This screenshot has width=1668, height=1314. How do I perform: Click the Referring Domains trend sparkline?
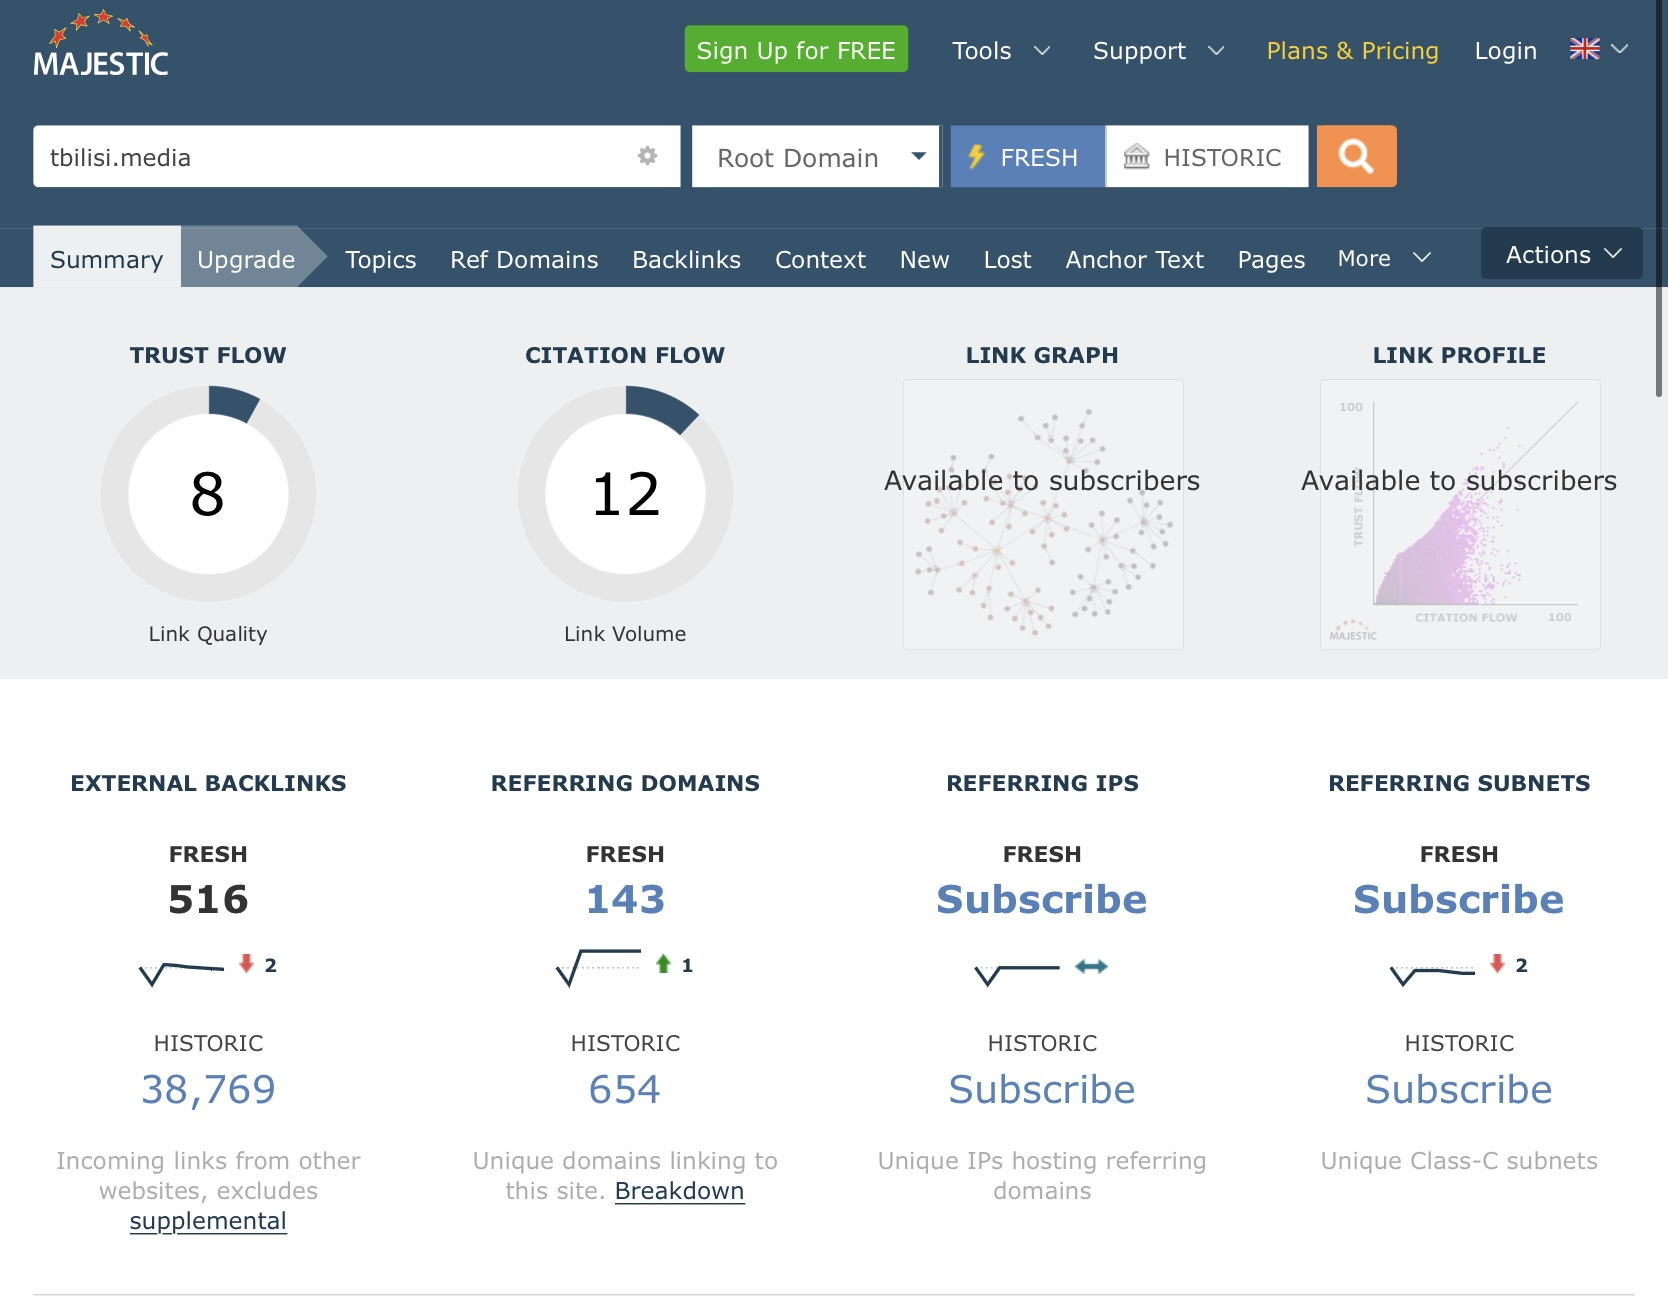(598, 967)
